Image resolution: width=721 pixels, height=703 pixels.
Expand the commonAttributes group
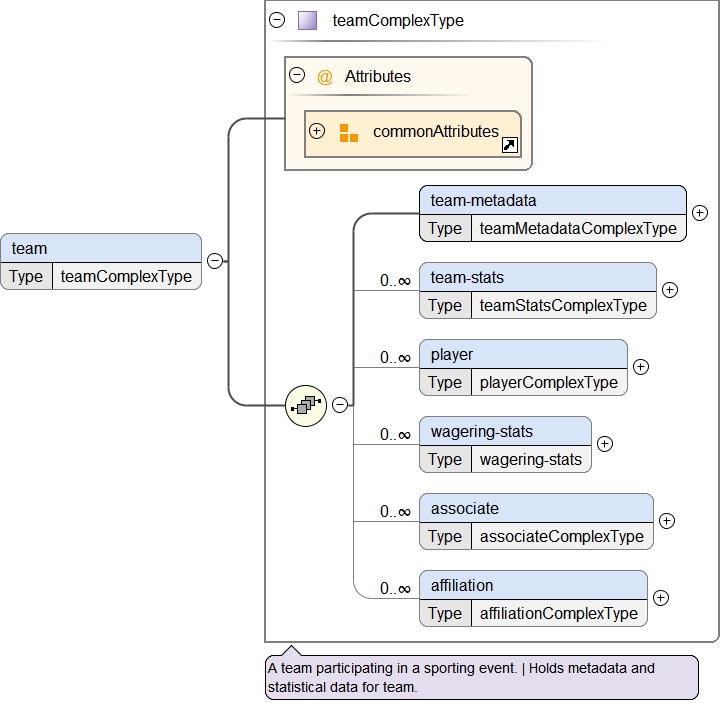point(317,131)
